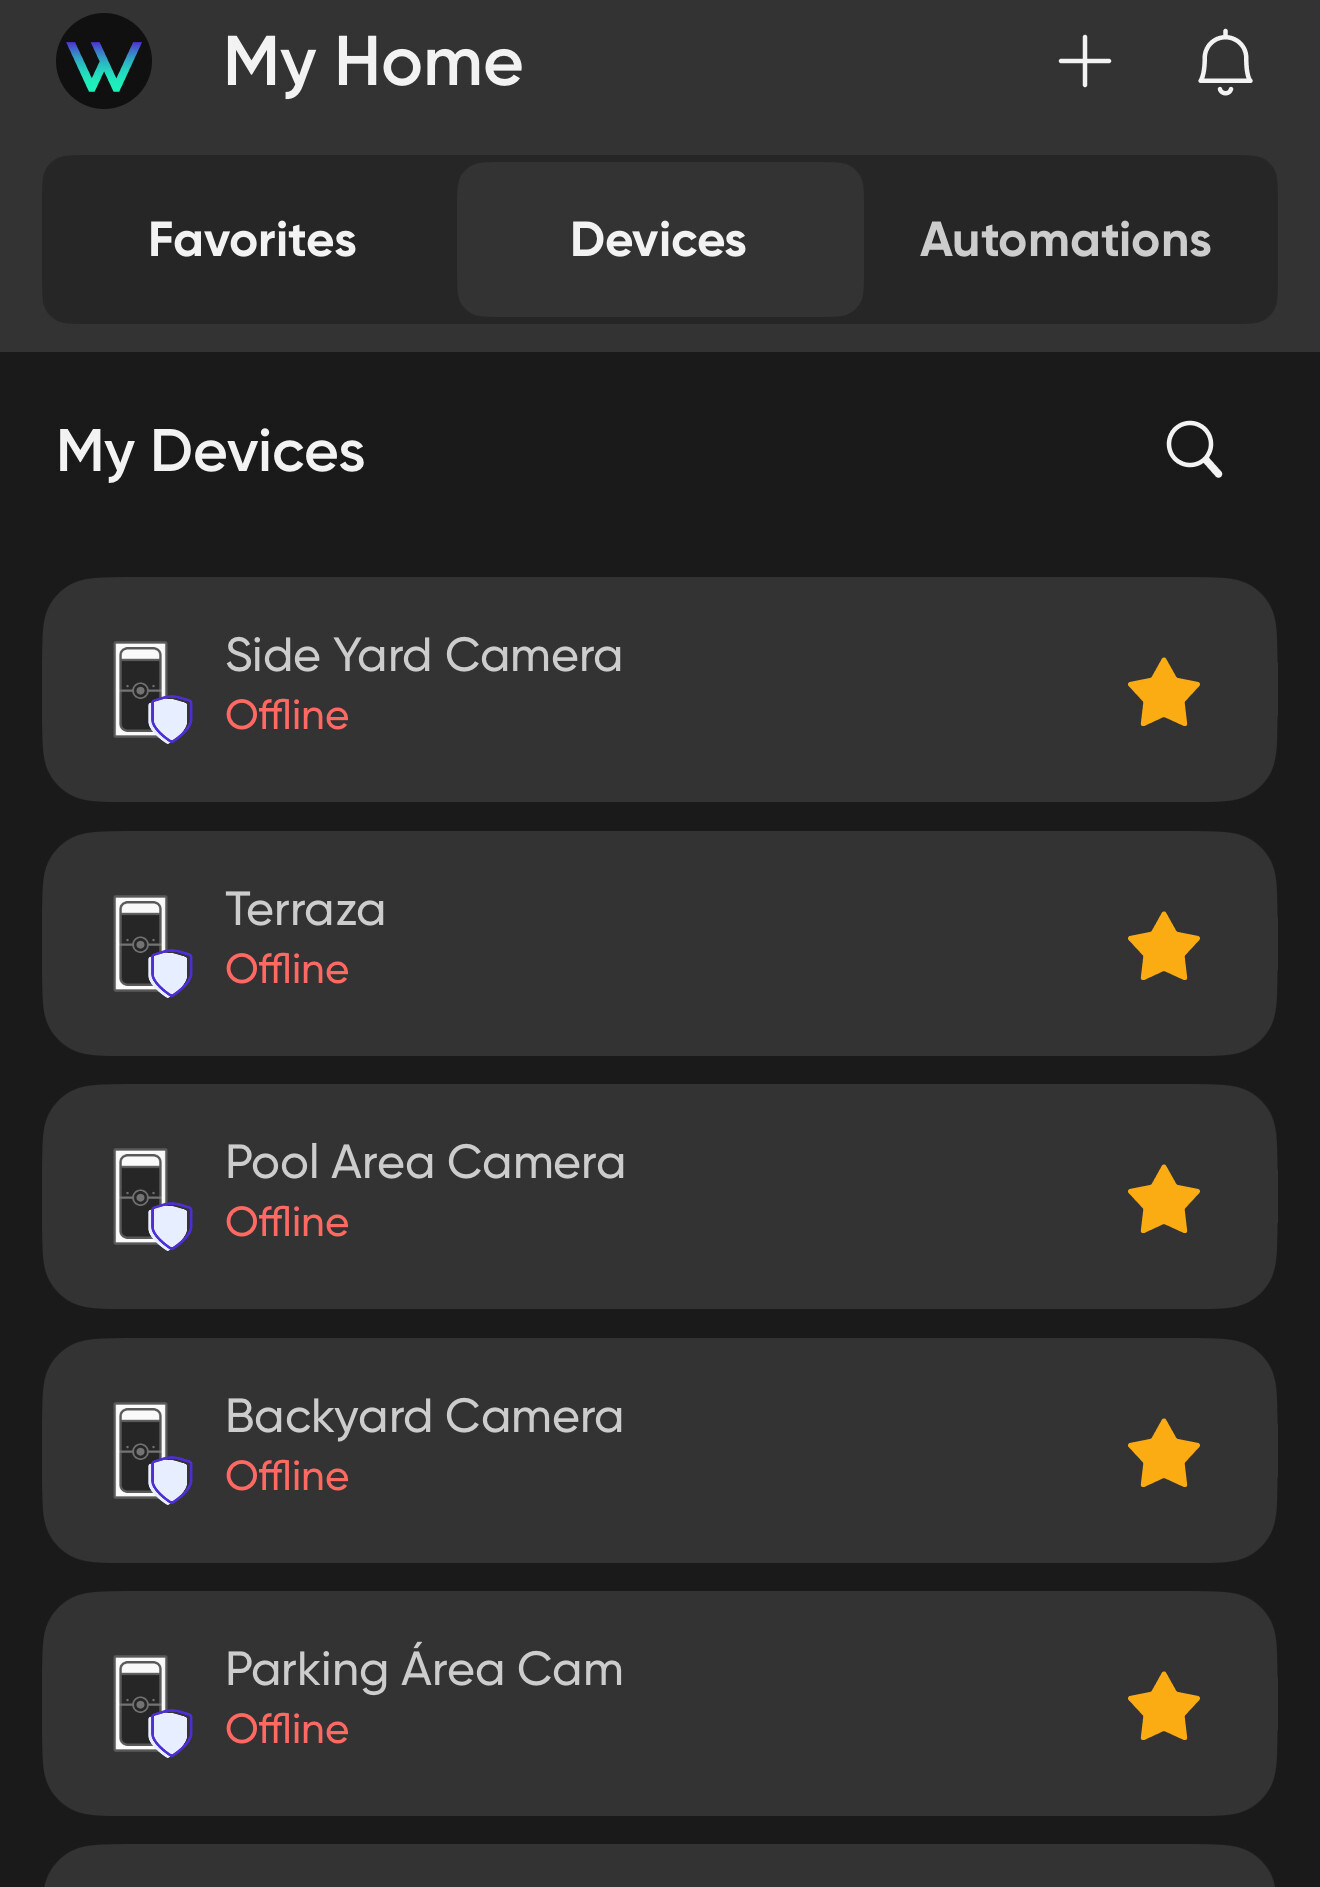
Task: Open Side Yard Camera device name
Action: pyautogui.click(x=424, y=656)
